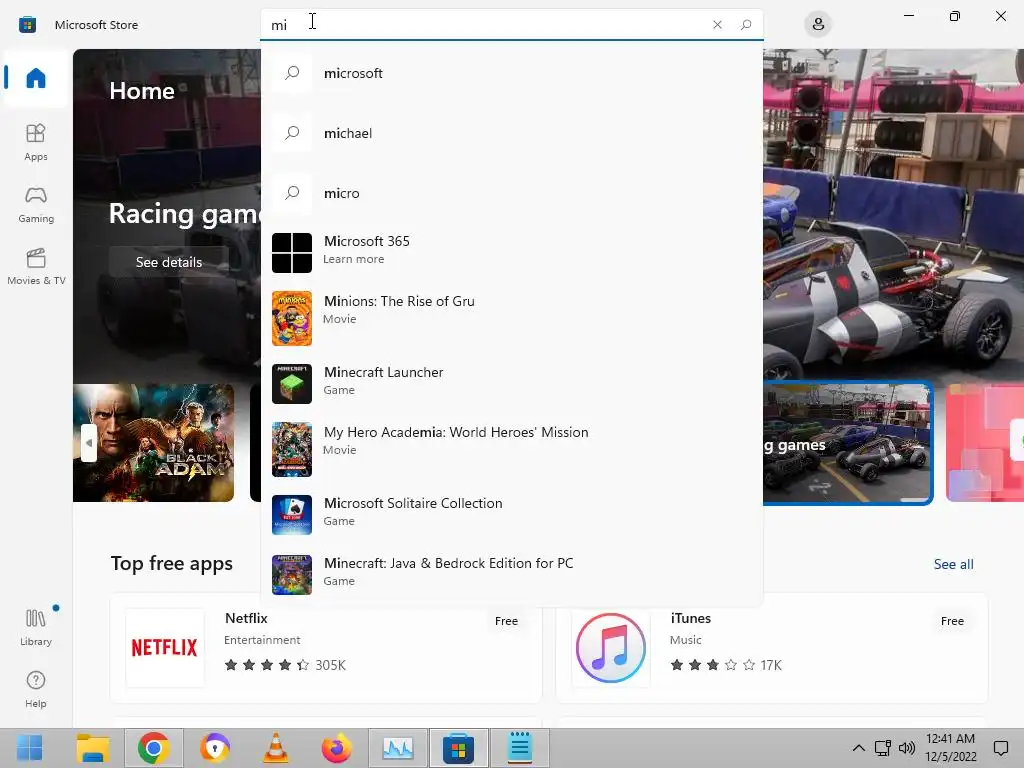Show hidden tray icons chevron
The height and width of the screenshot is (768, 1024).
(x=859, y=748)
